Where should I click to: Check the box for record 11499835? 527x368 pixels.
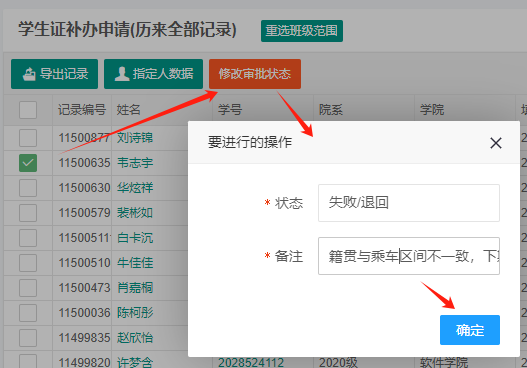(x=28, y=337)
